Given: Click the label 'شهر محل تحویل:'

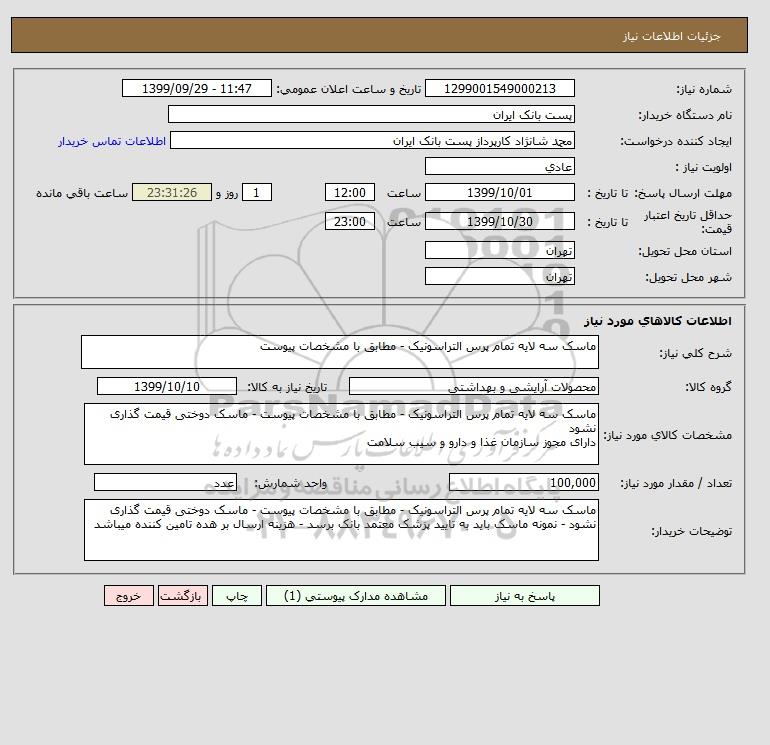Looking at the screenshot, I should 688,277.
